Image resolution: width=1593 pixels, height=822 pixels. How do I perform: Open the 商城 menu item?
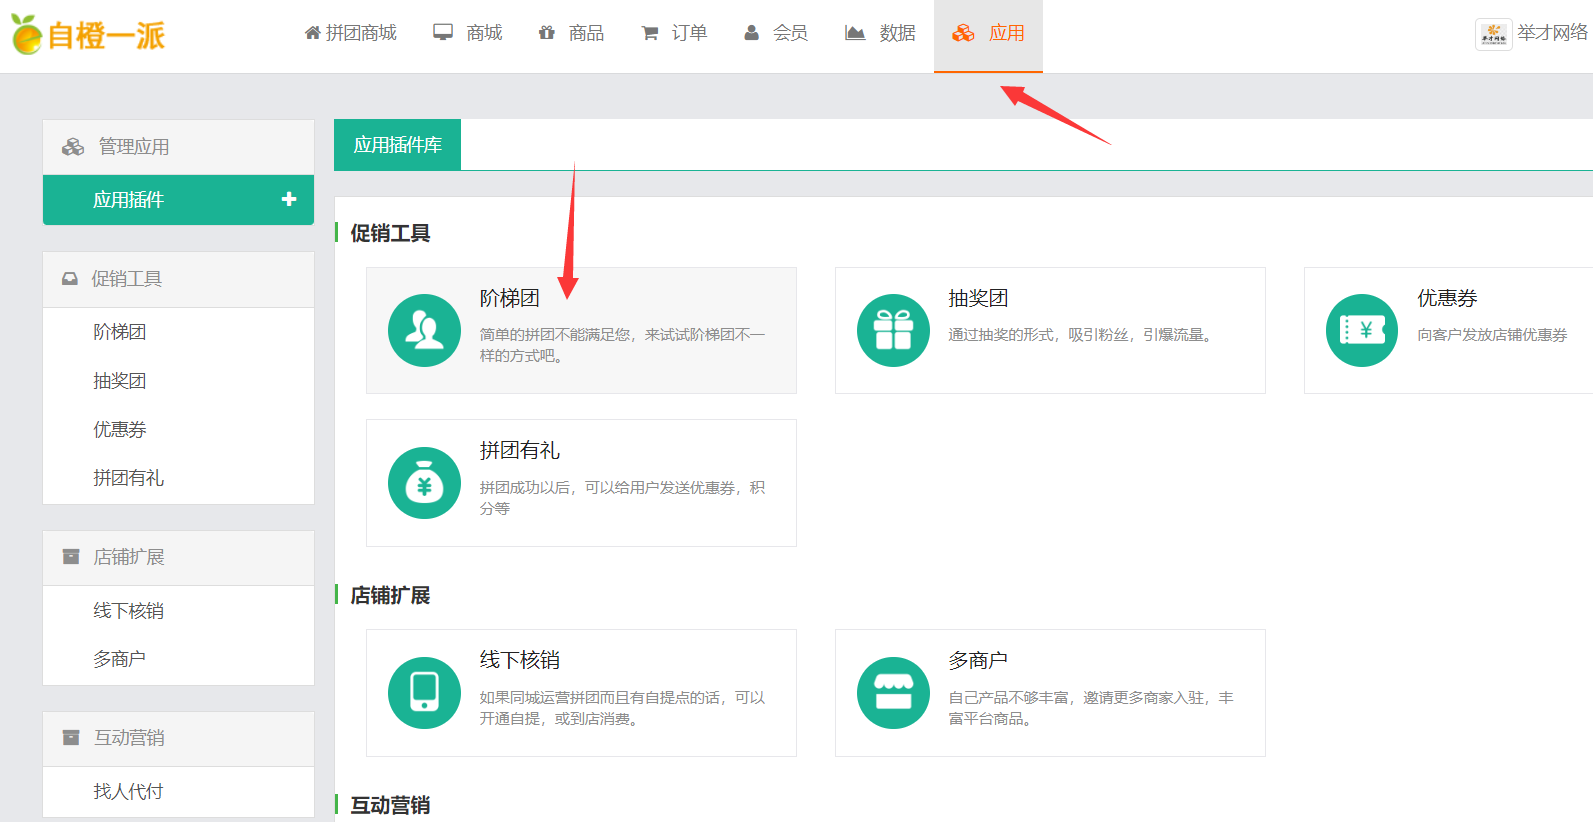click(x=467, y=33)
